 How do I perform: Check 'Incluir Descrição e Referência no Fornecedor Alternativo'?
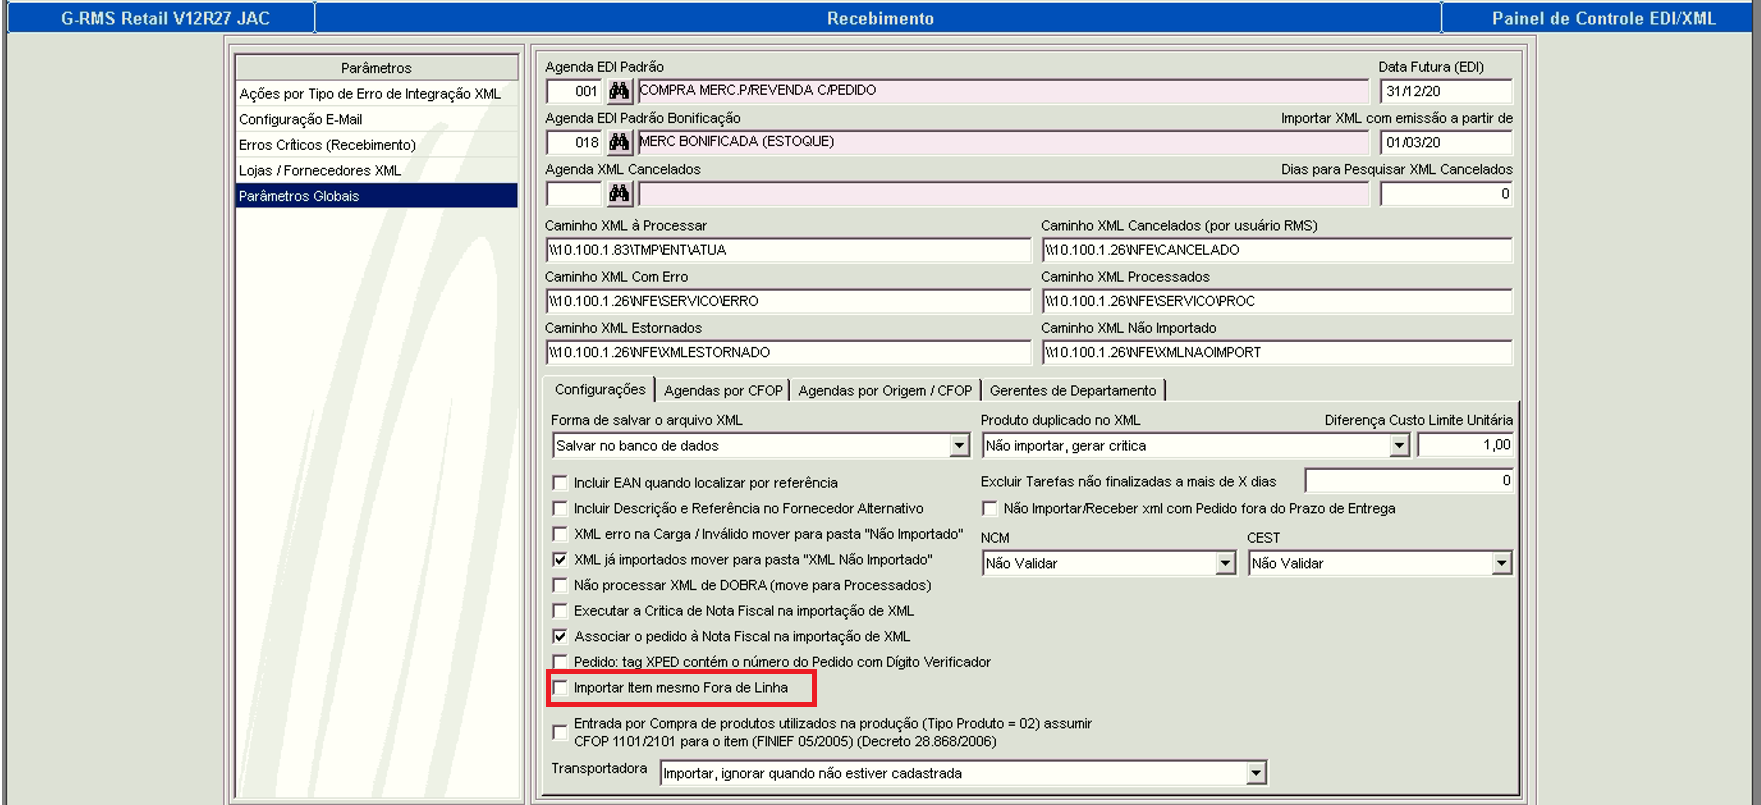pos(560,509)
